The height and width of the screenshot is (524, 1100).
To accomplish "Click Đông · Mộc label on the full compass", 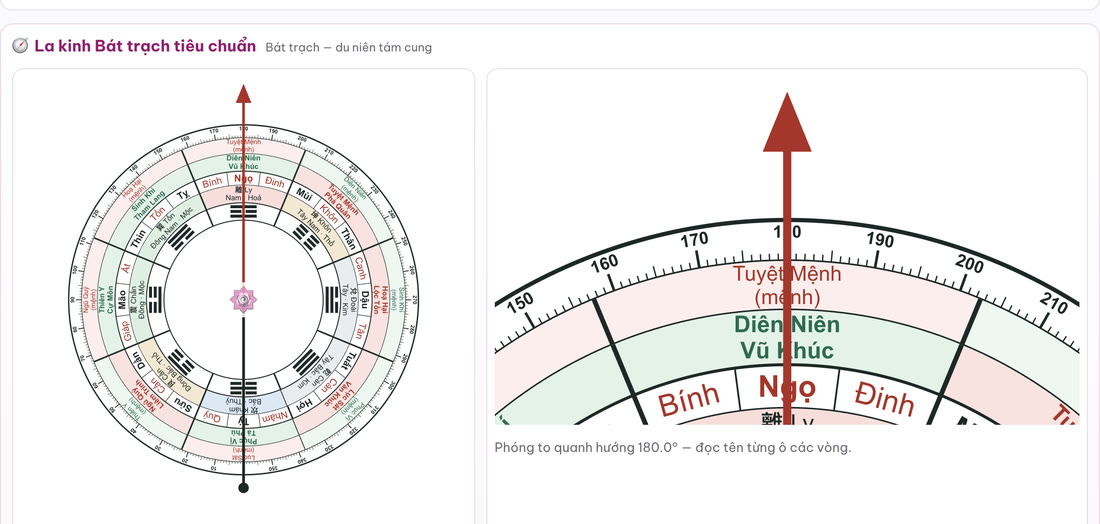I will [x=141, y=299].
